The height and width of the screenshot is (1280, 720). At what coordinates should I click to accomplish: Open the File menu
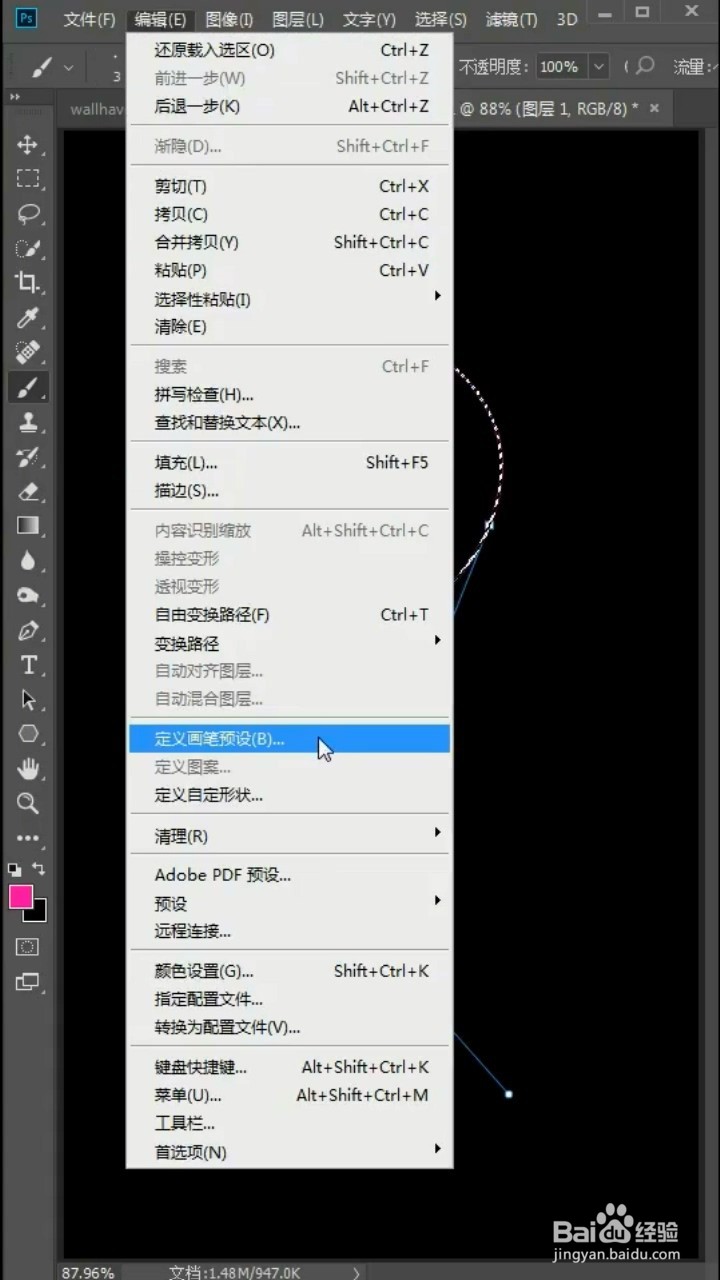point(90,19)
